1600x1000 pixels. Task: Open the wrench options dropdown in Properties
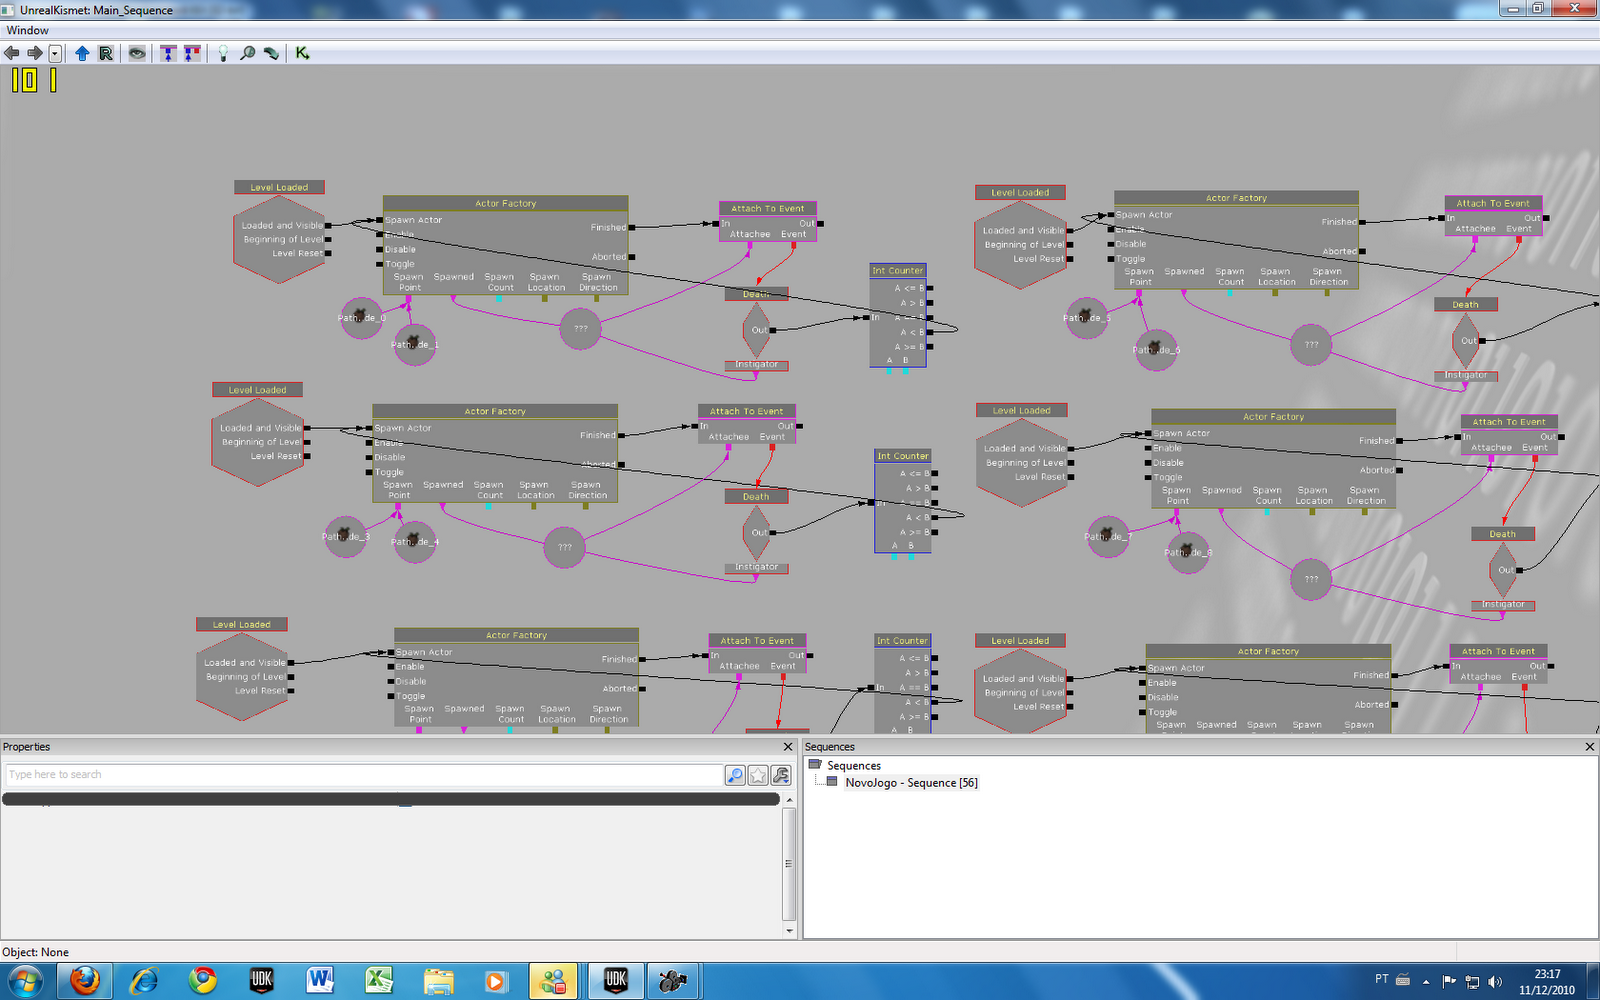pyautogui.click(x=781, y=775)
